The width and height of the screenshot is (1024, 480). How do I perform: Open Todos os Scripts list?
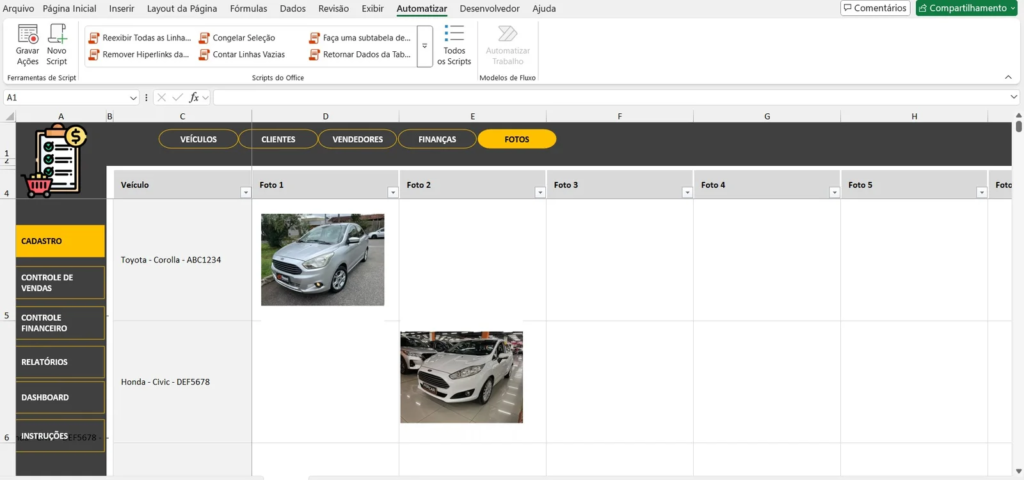[x=454, y=46]
